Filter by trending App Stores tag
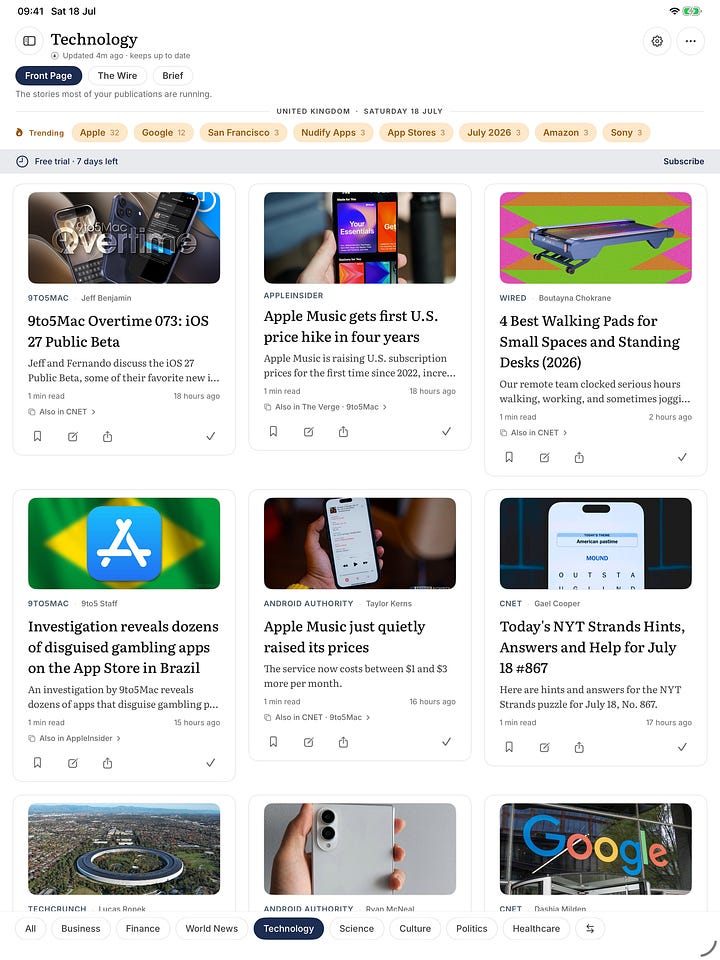The width and height of the screenshot is (720, 960). [x=416, y=132]
